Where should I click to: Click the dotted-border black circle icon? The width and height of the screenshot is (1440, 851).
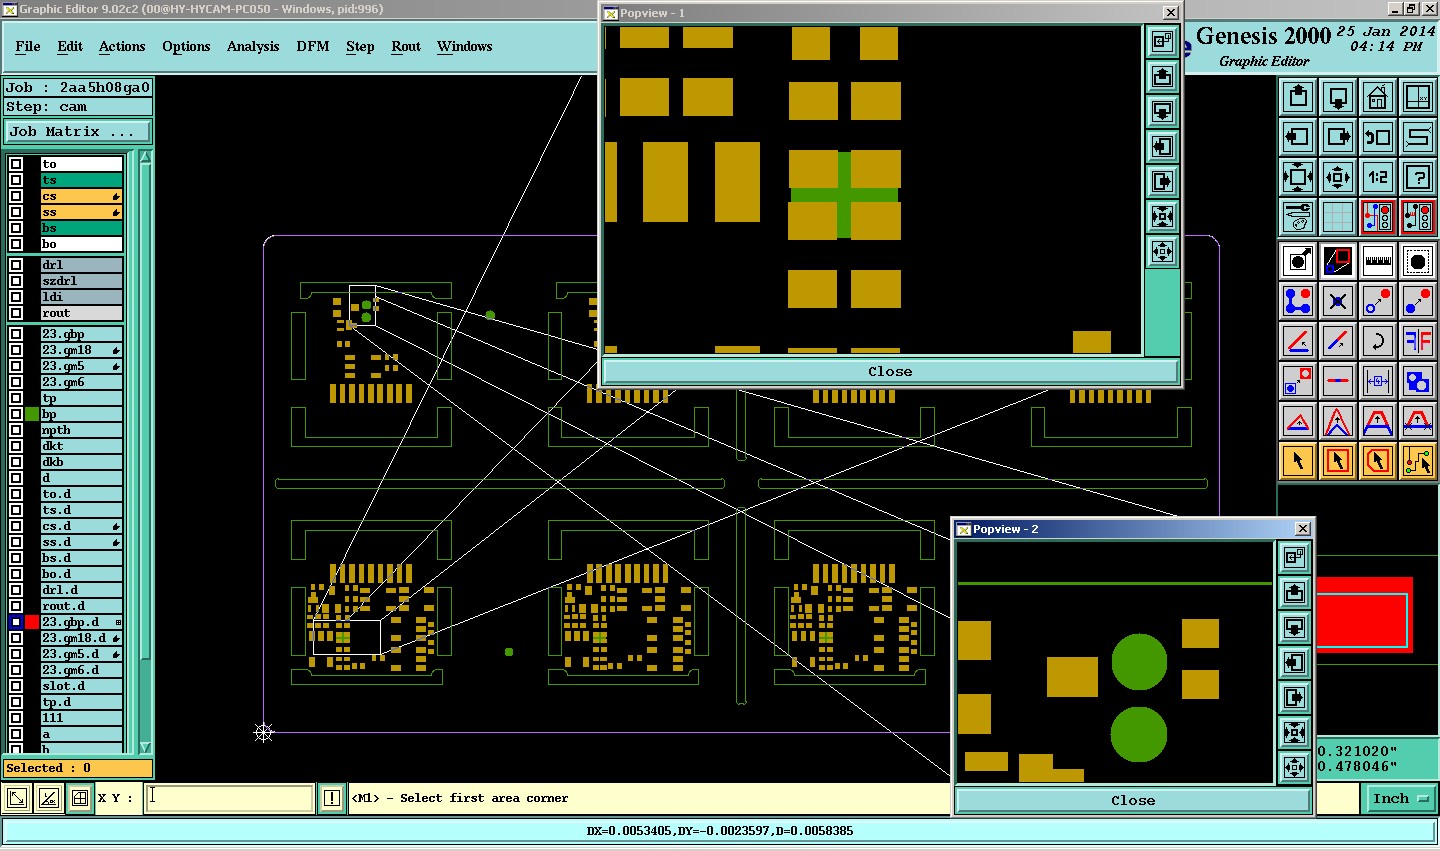tap(1418, 261)
